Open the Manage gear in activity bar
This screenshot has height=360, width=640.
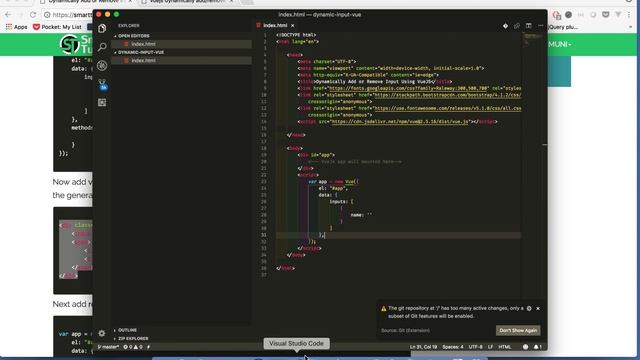102,333
